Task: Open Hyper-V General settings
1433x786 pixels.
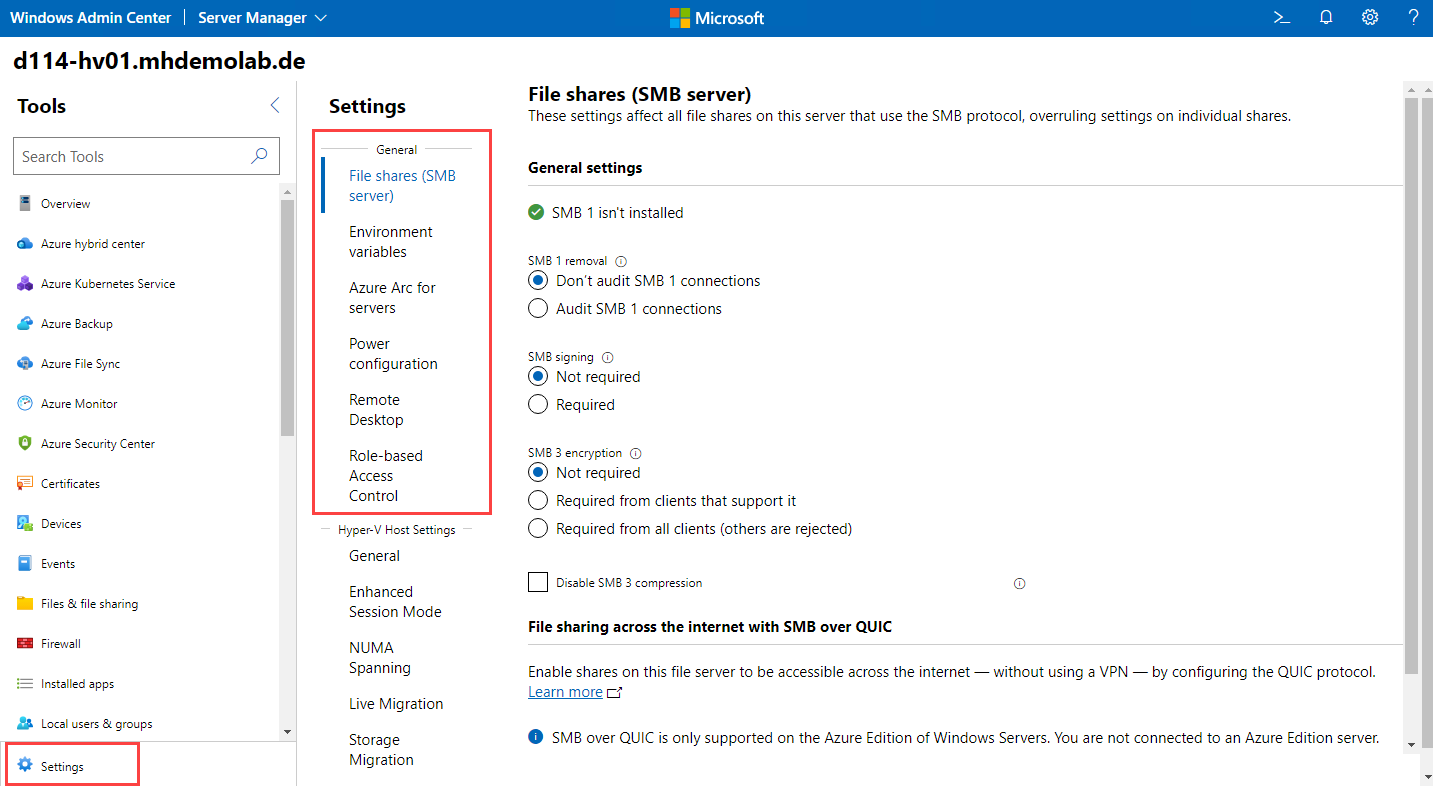Action: (374, 556)
